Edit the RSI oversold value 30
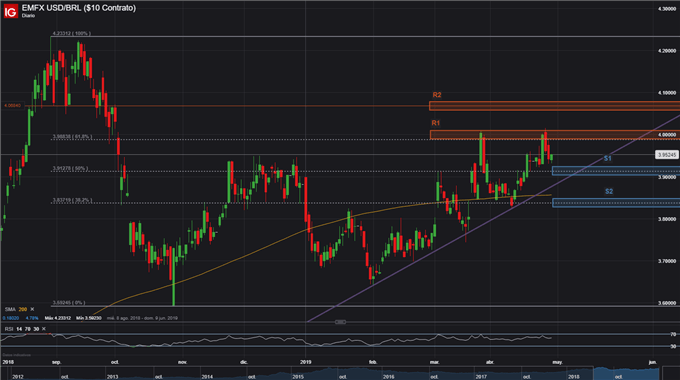 pos(36,329)
